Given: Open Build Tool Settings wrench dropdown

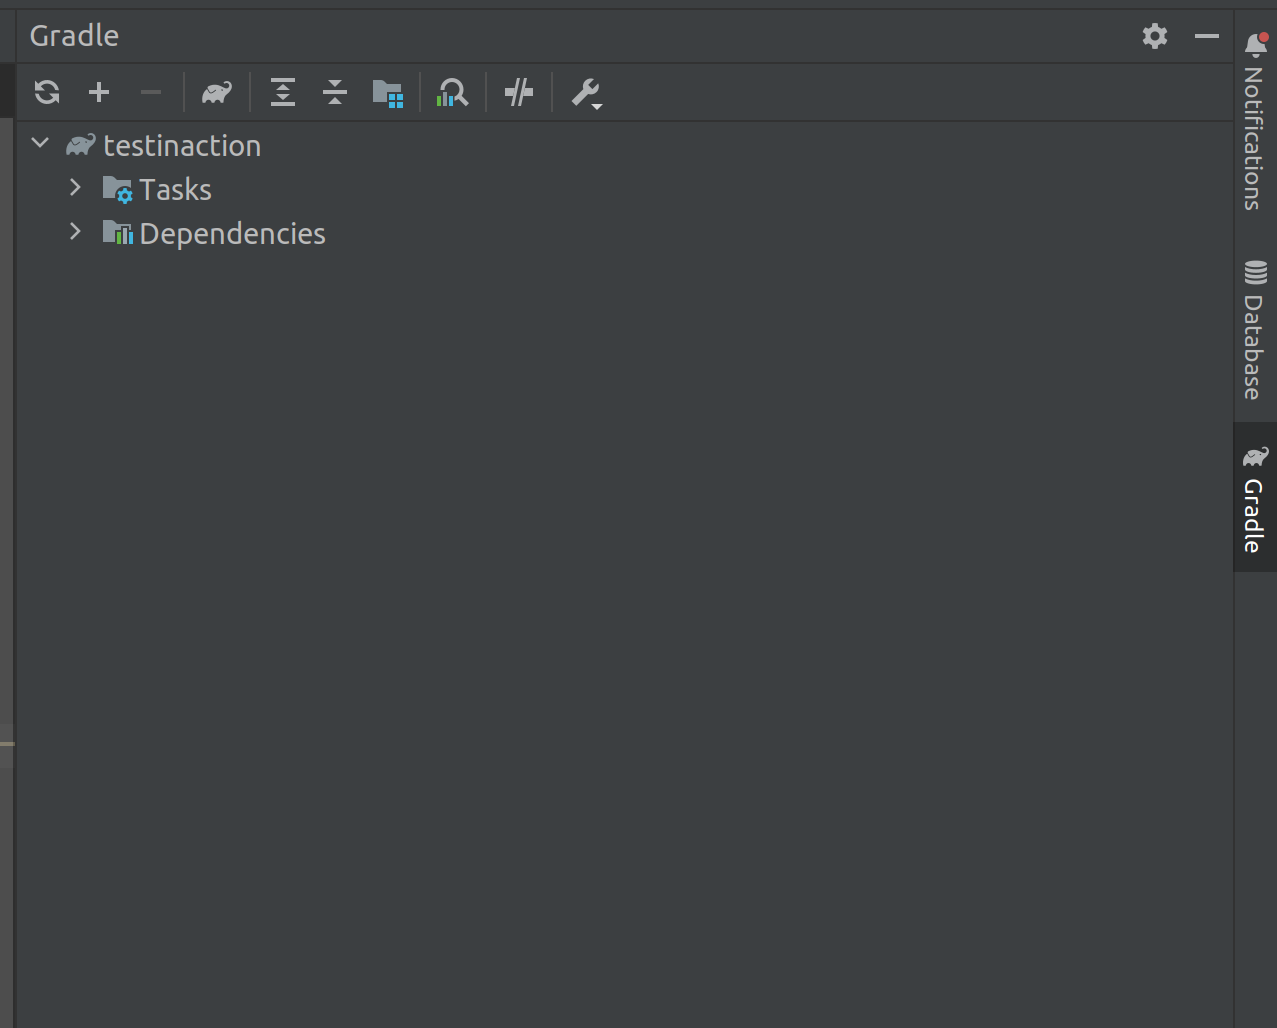Looking at the screenshot, I should click(x=586, y=93).
